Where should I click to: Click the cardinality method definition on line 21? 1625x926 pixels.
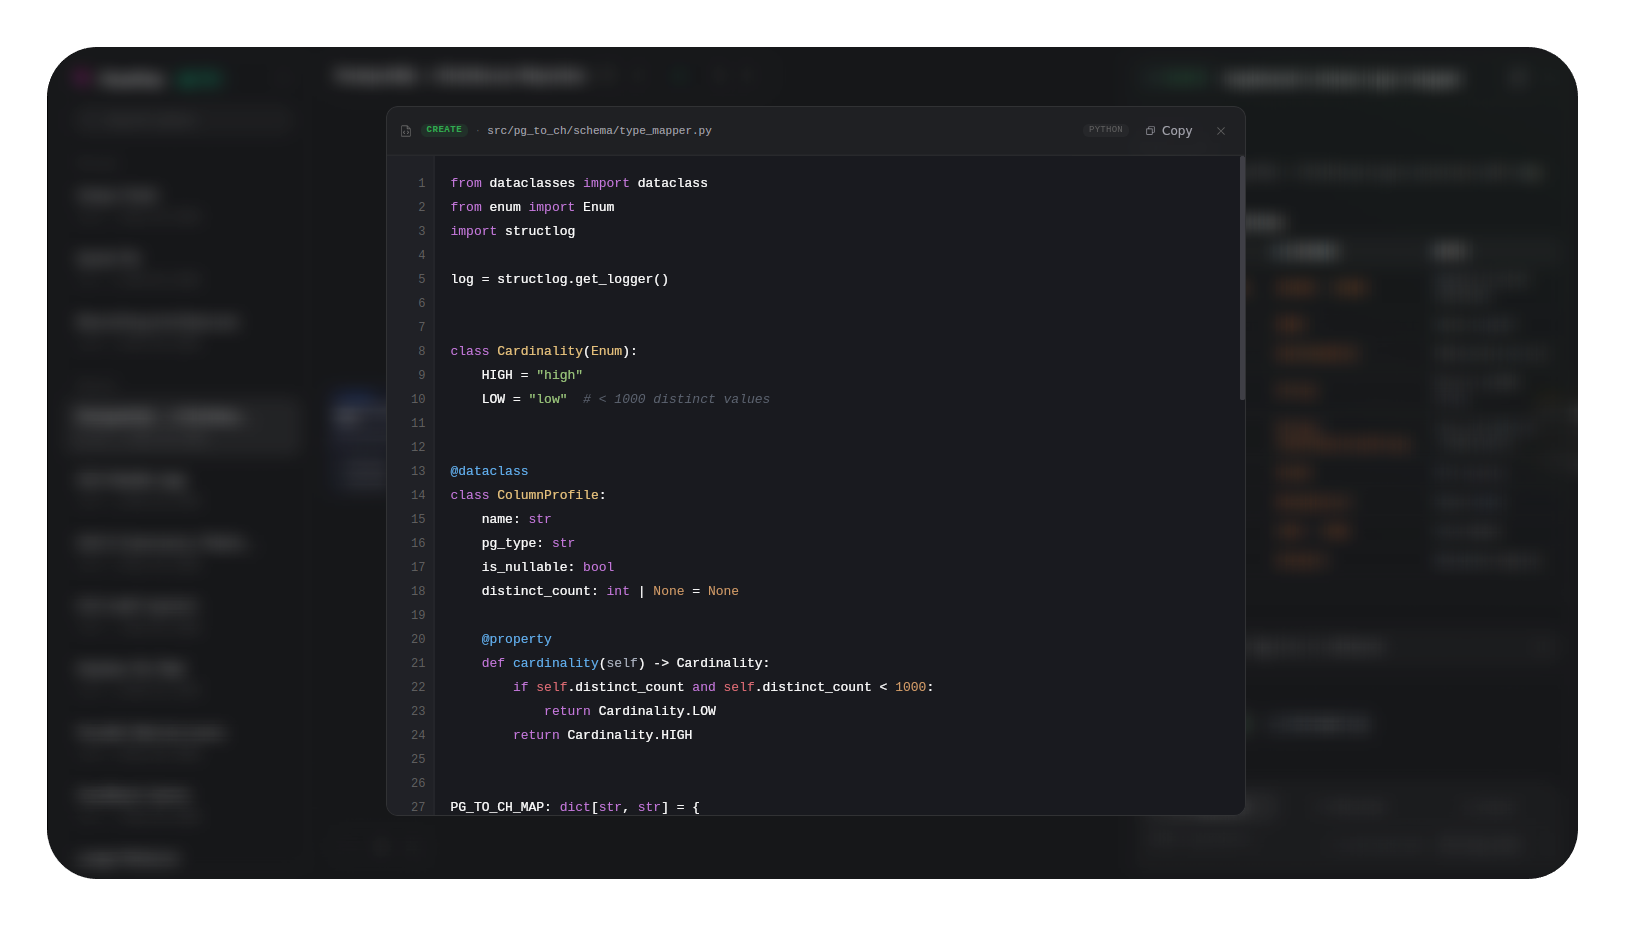(x=555, y=662)
